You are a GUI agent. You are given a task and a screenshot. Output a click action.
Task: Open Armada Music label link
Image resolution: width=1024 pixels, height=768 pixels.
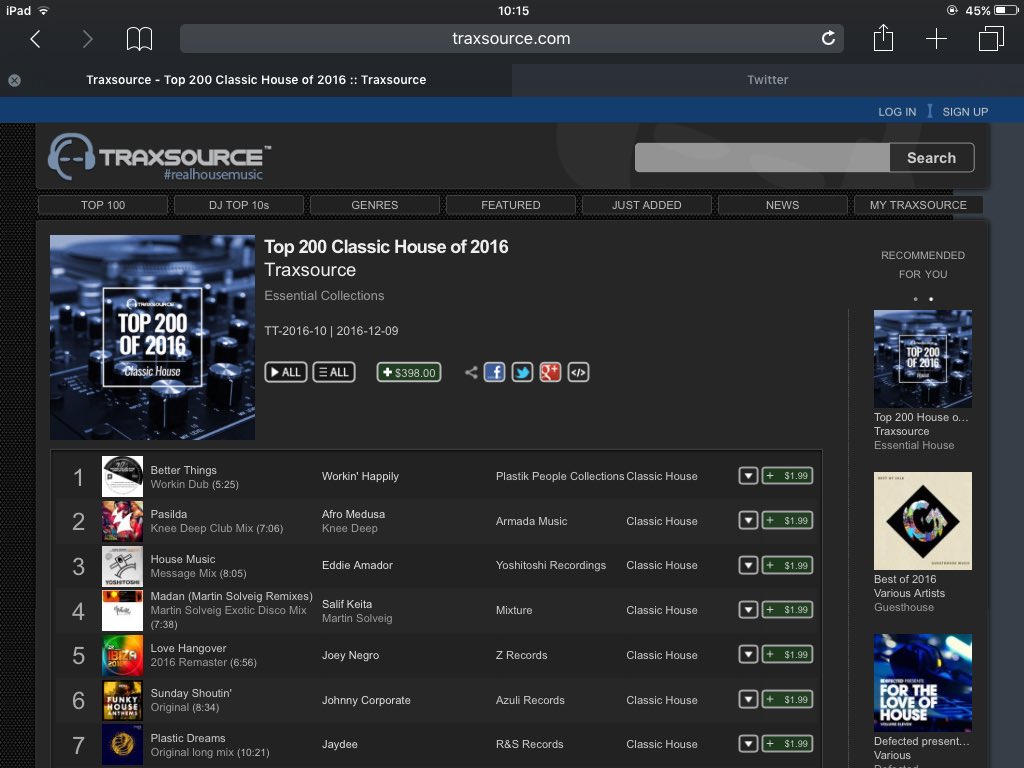click(x=531, y=521)
